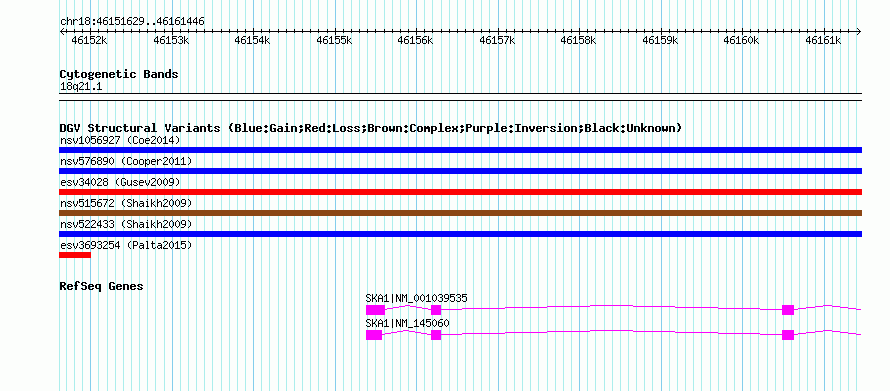
Task: Click the 46161k ruler tick
Action: point(824,40)
